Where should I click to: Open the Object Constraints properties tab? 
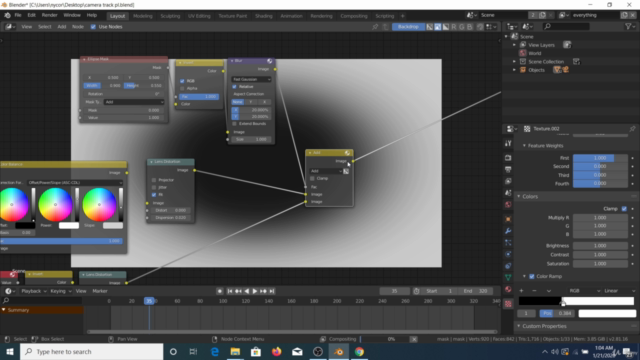508,266
